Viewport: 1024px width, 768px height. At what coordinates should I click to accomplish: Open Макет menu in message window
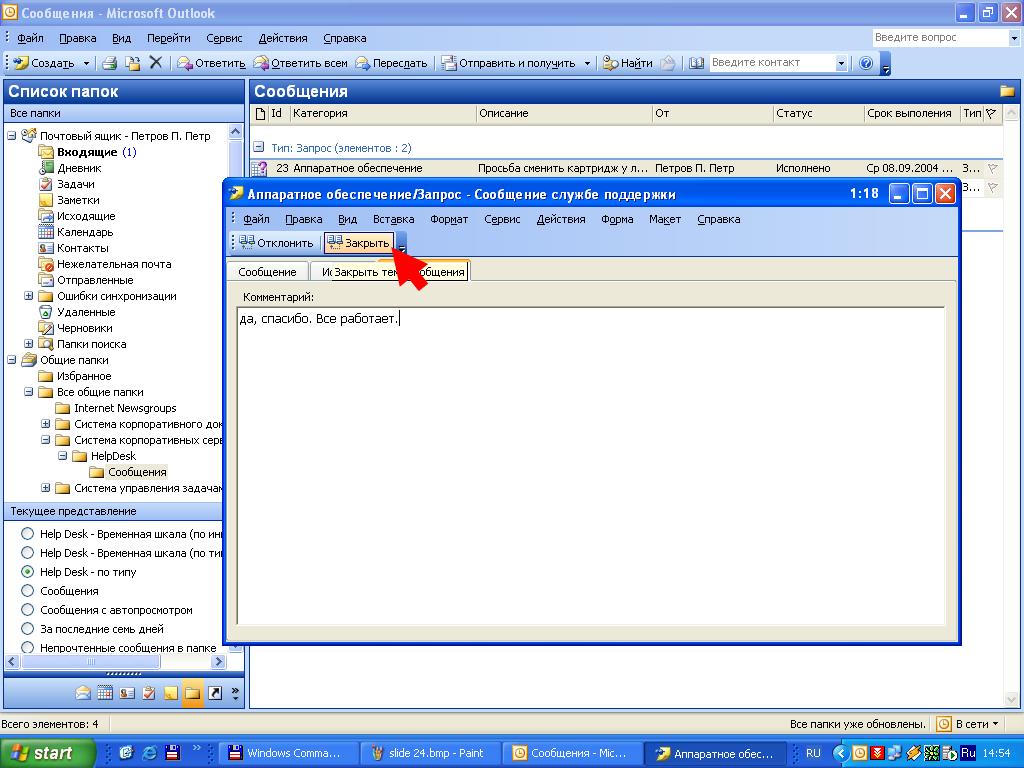click(665, 219)
